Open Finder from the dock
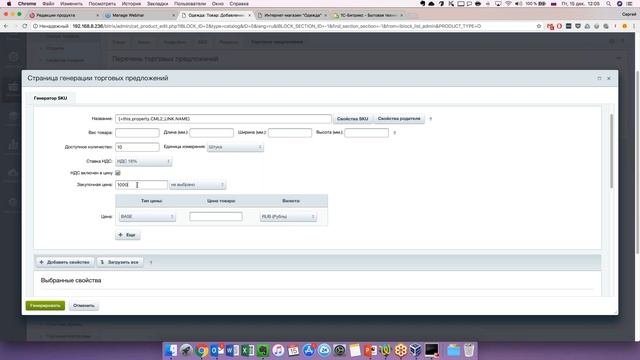Viewport: 640px width, 360px height. [171, 350]
